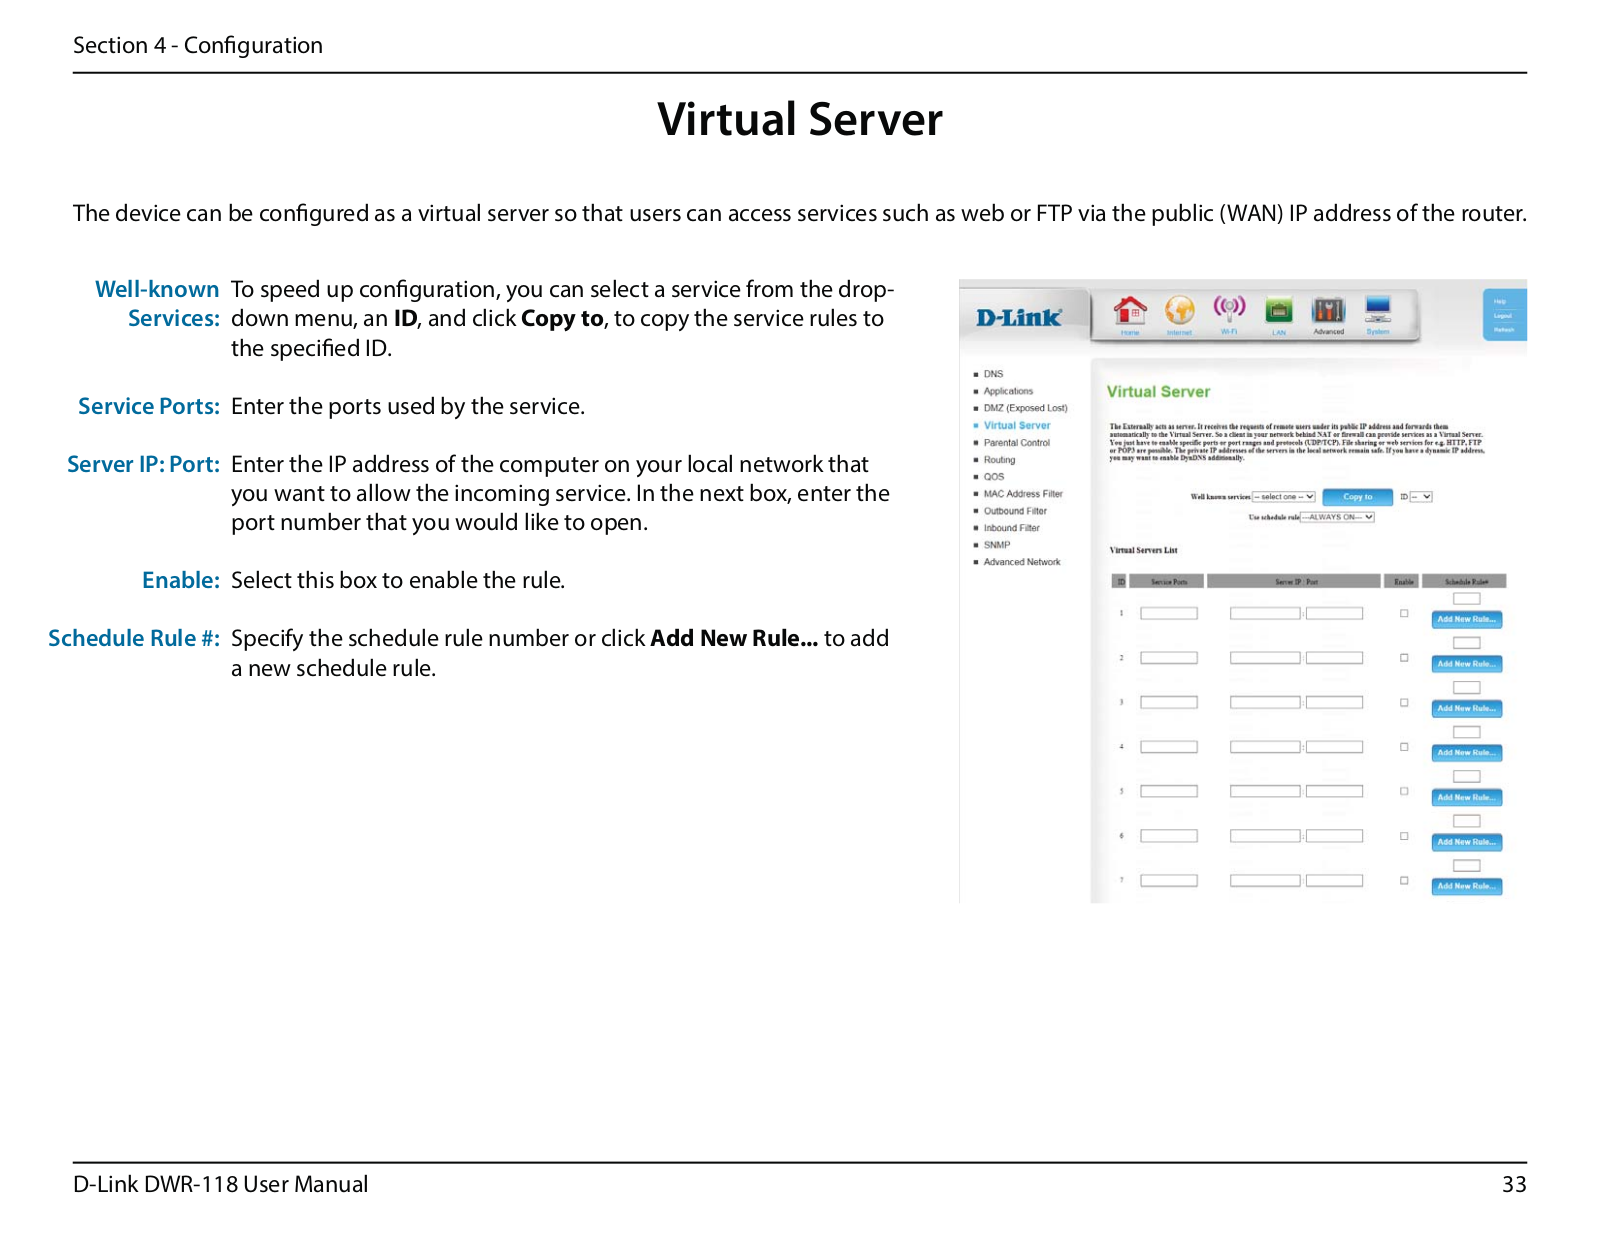The width and height of the screenshot is (1600, 1237).
Task: Select Outbound Filter menu item
Action: pyautogui.click(x=1015, y=511)
